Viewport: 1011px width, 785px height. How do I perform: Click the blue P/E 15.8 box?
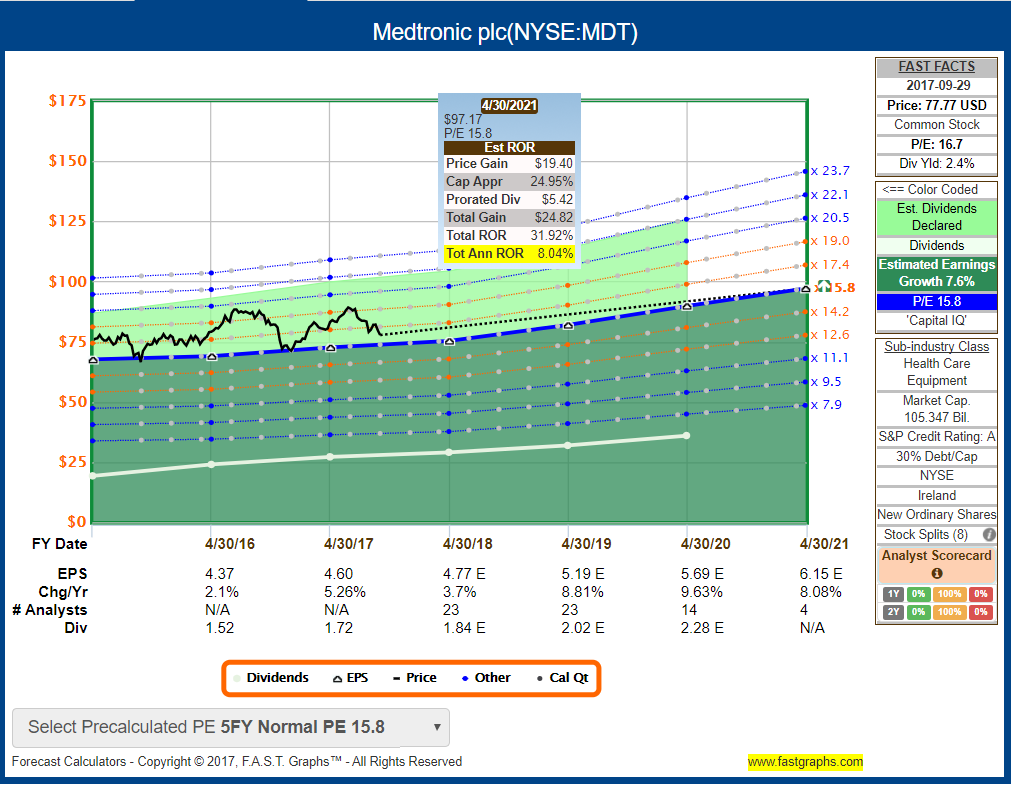pyautogui.click(x=936, y=301)
